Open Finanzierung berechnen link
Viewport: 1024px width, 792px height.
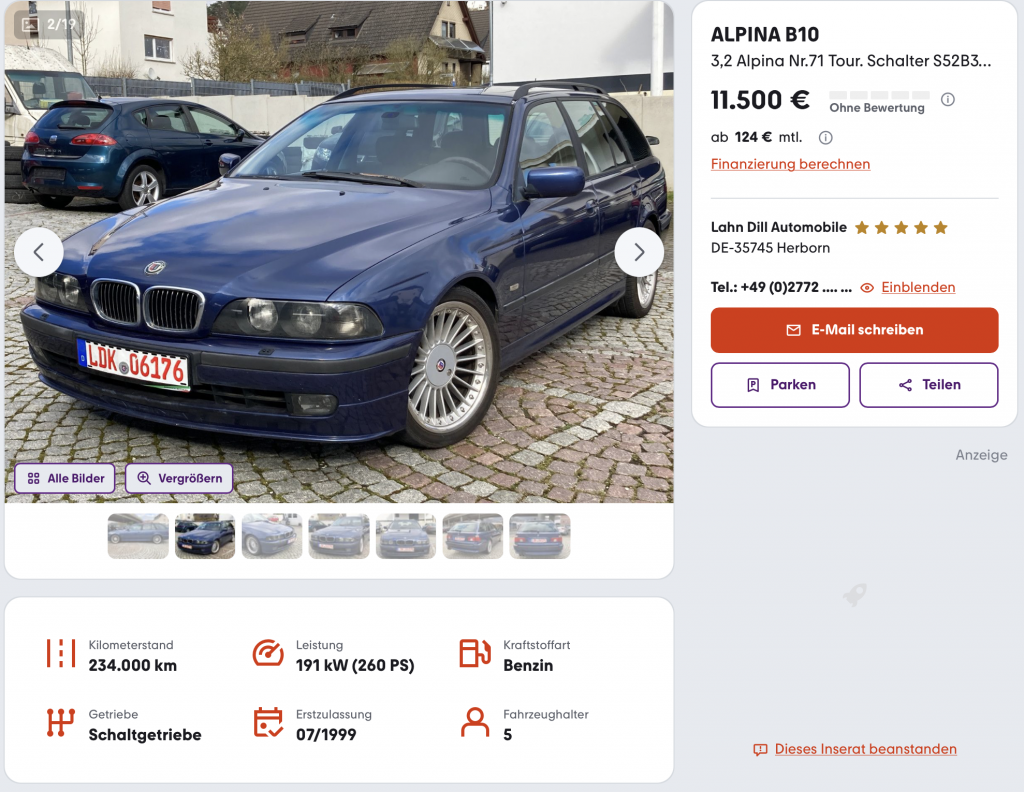[790, 165]
